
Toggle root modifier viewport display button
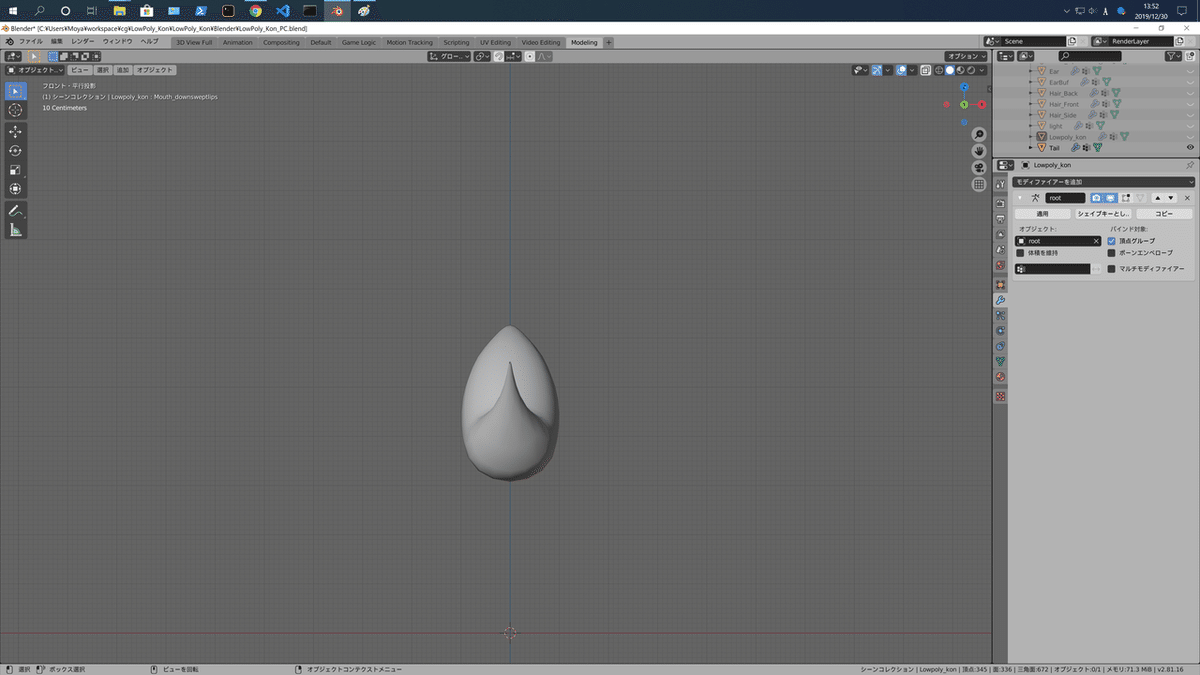coord(1110,198)
